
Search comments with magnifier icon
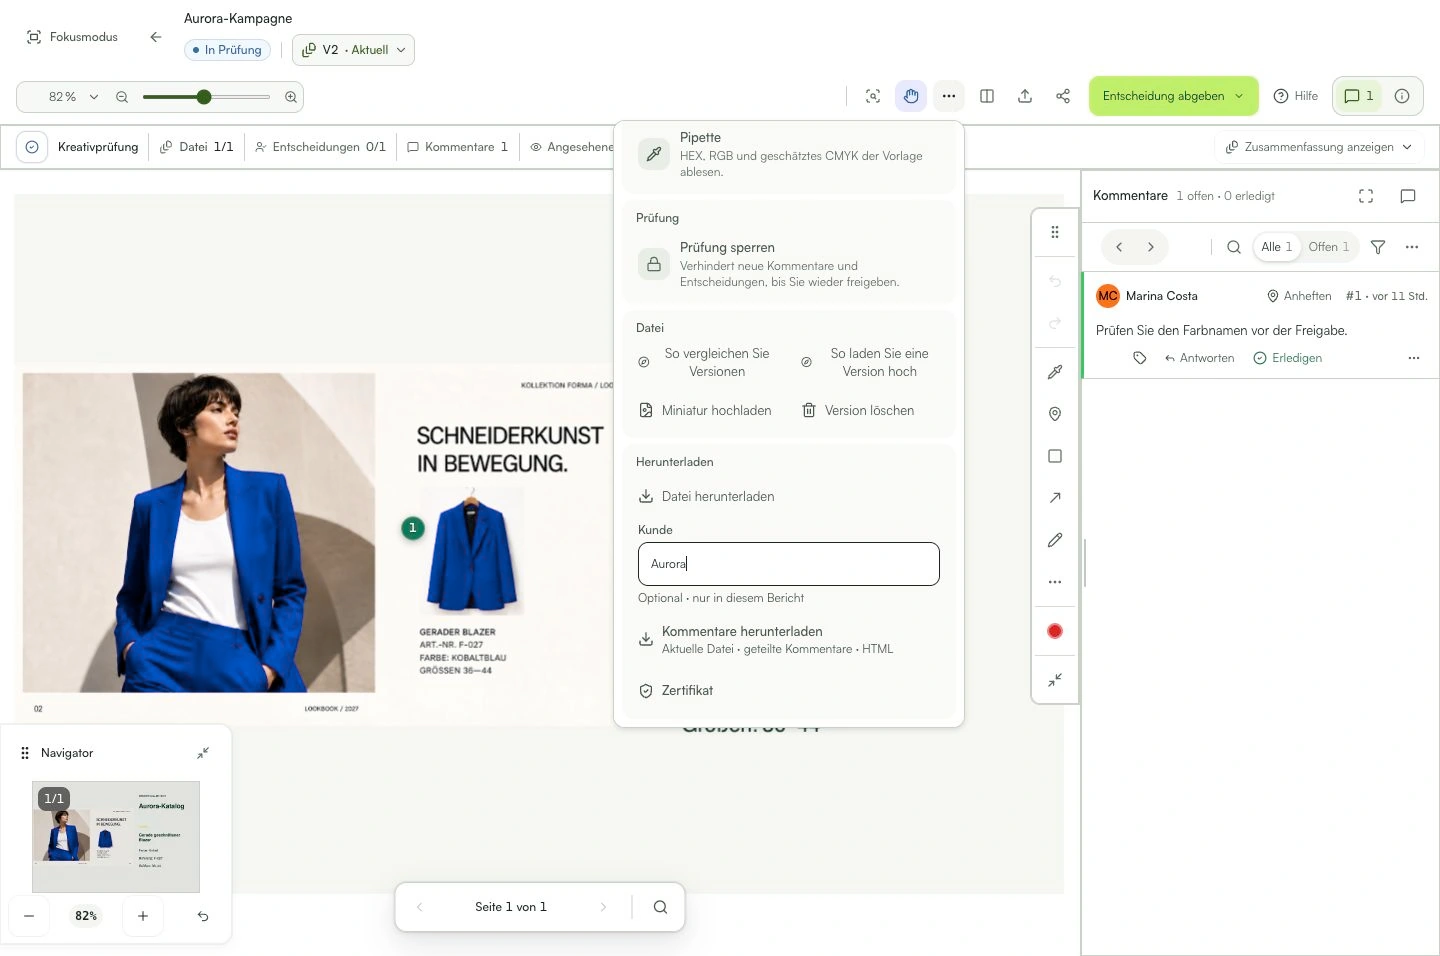[1234, 247]
